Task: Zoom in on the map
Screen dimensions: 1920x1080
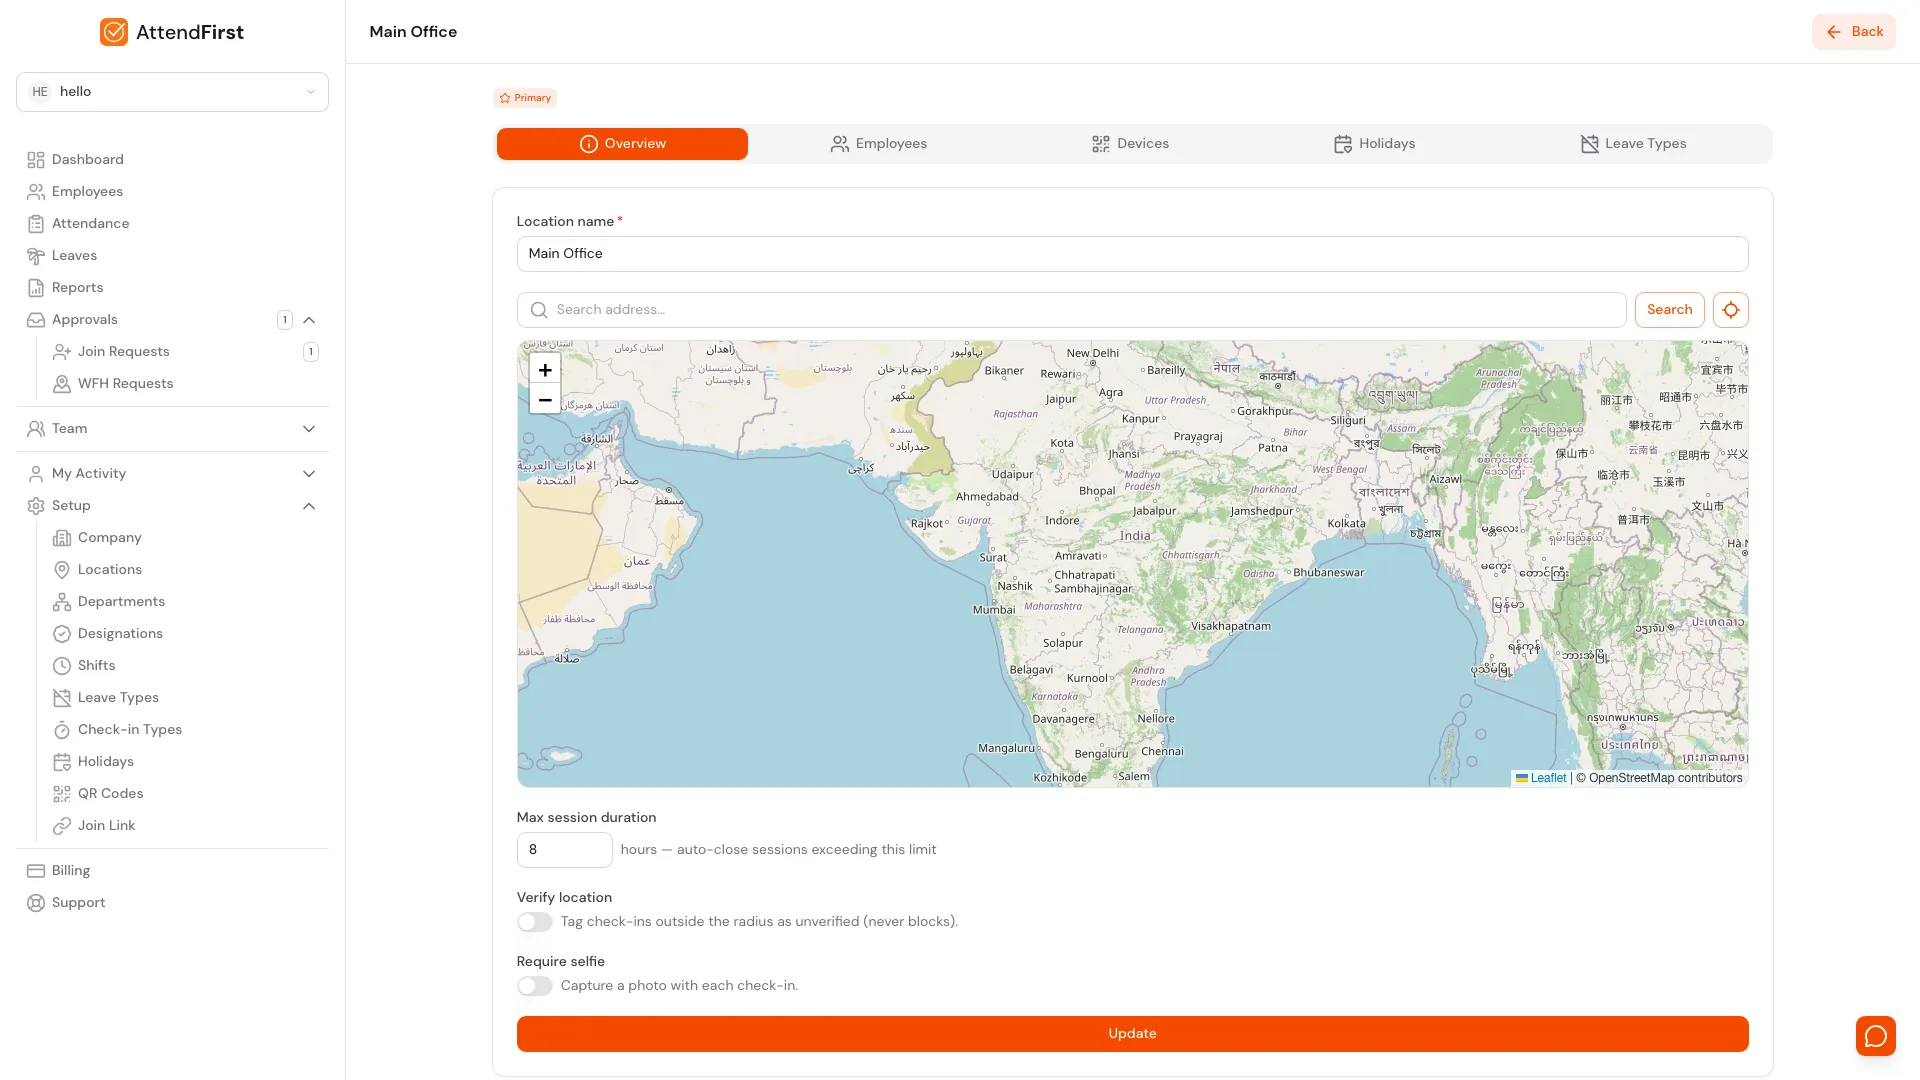Action: 545,370
